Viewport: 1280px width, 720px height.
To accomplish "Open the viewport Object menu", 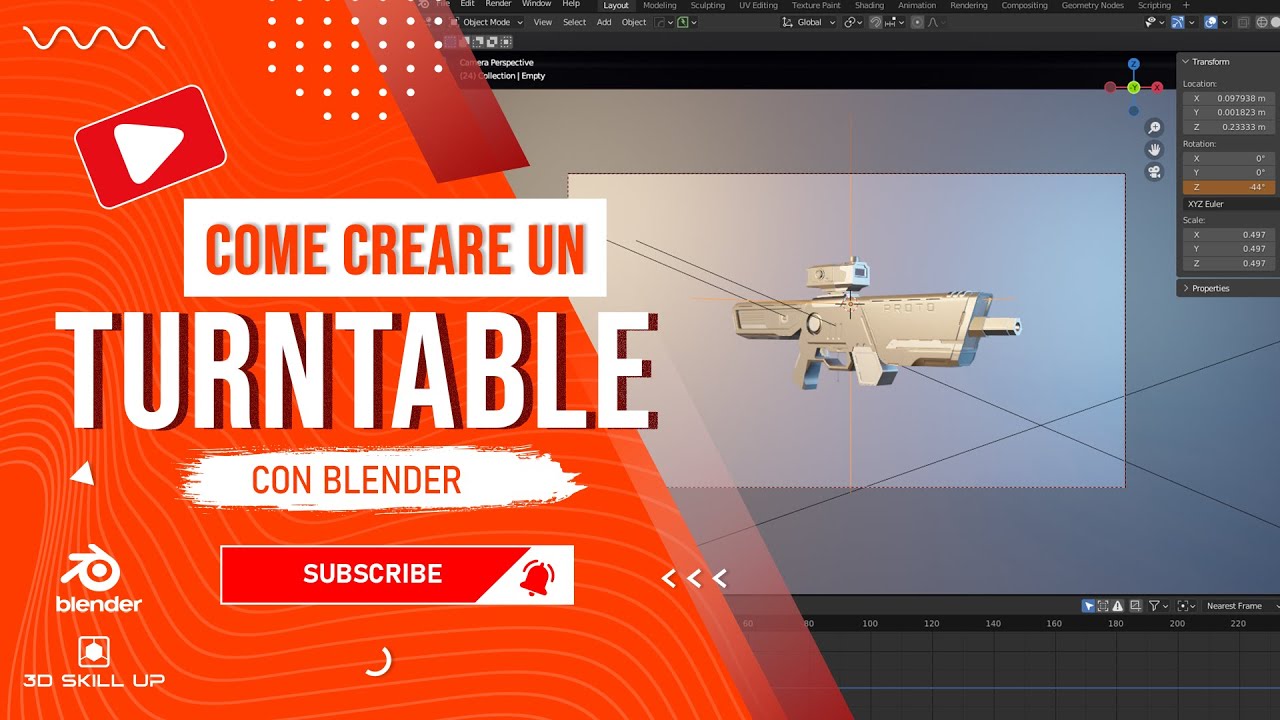I will click(x=634, y=22).
